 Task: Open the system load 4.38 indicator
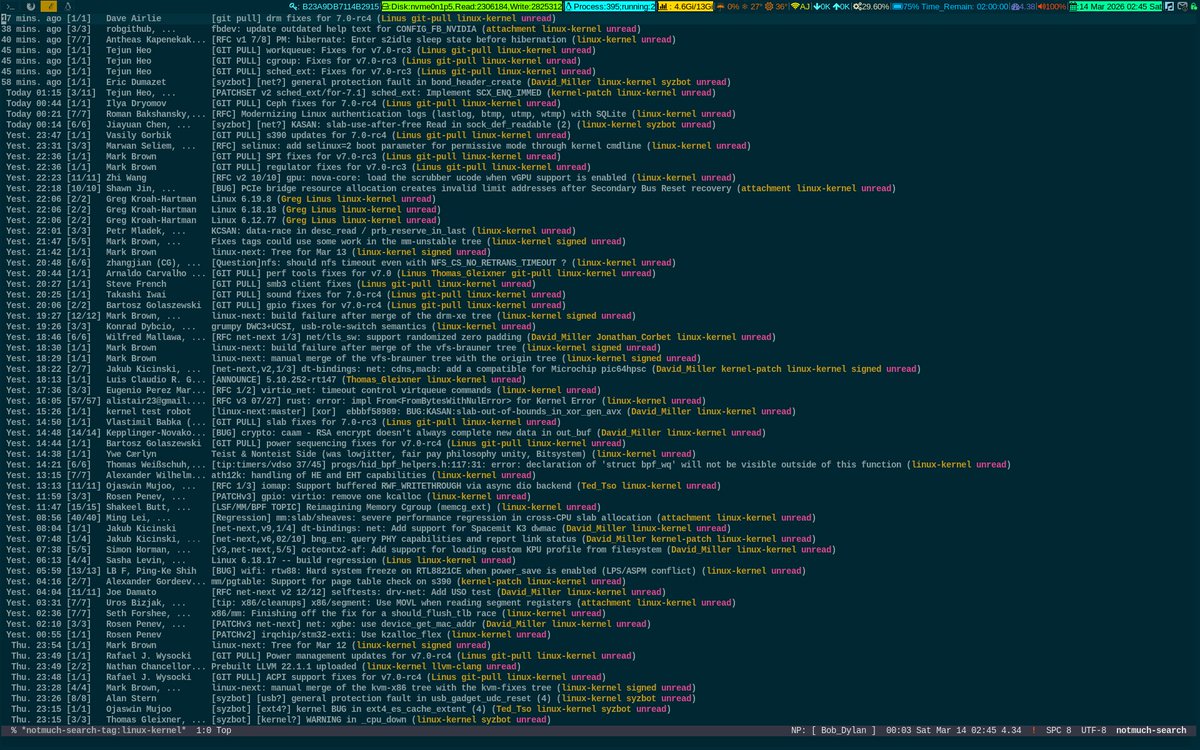(x=1023, y=7)
